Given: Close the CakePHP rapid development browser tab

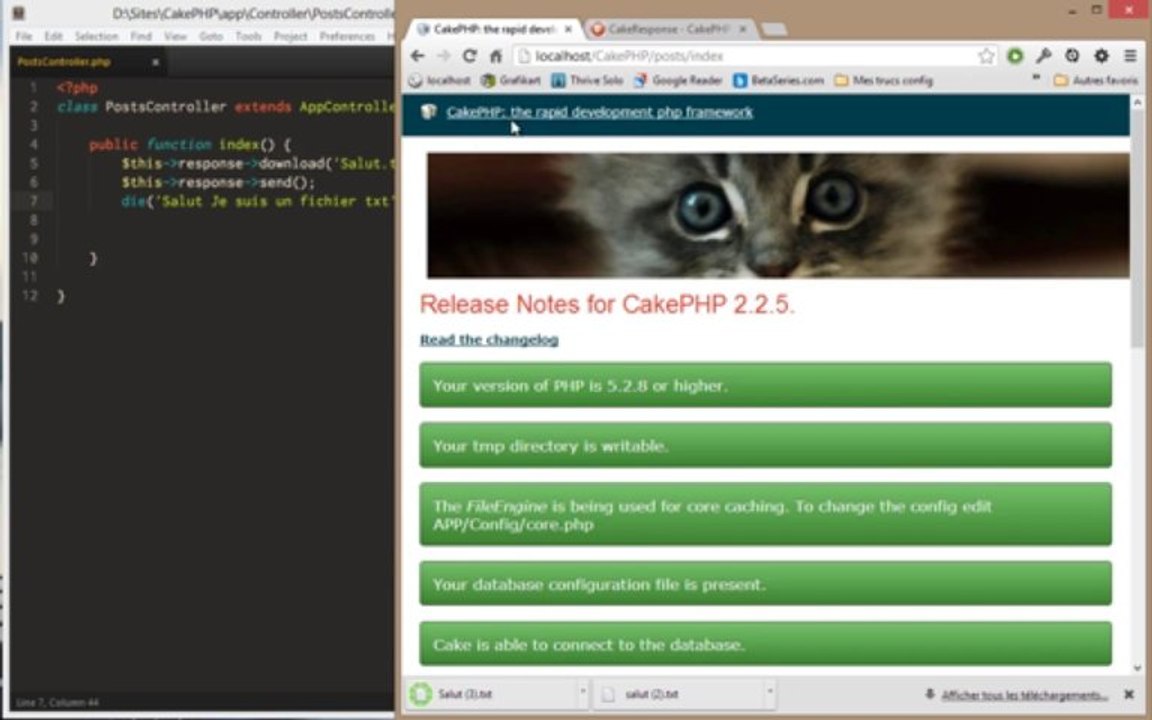Looking at the screenshot, I should tap(568, 29).
